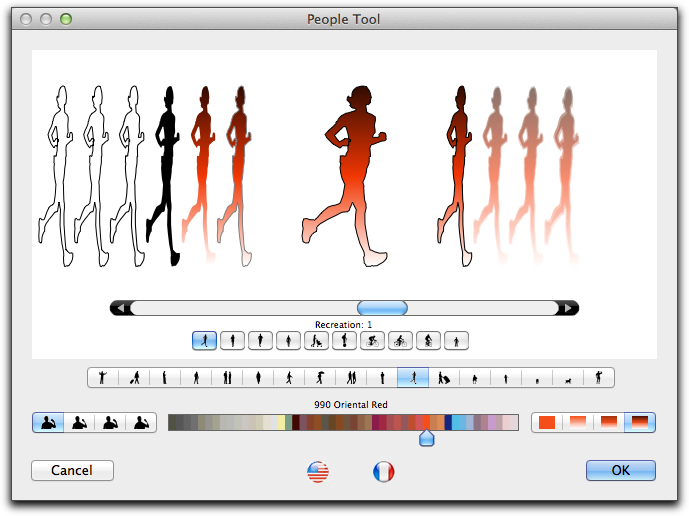Click the Cancel button
This screenshot has width=689, height=516.
click(x=73, y=470)
